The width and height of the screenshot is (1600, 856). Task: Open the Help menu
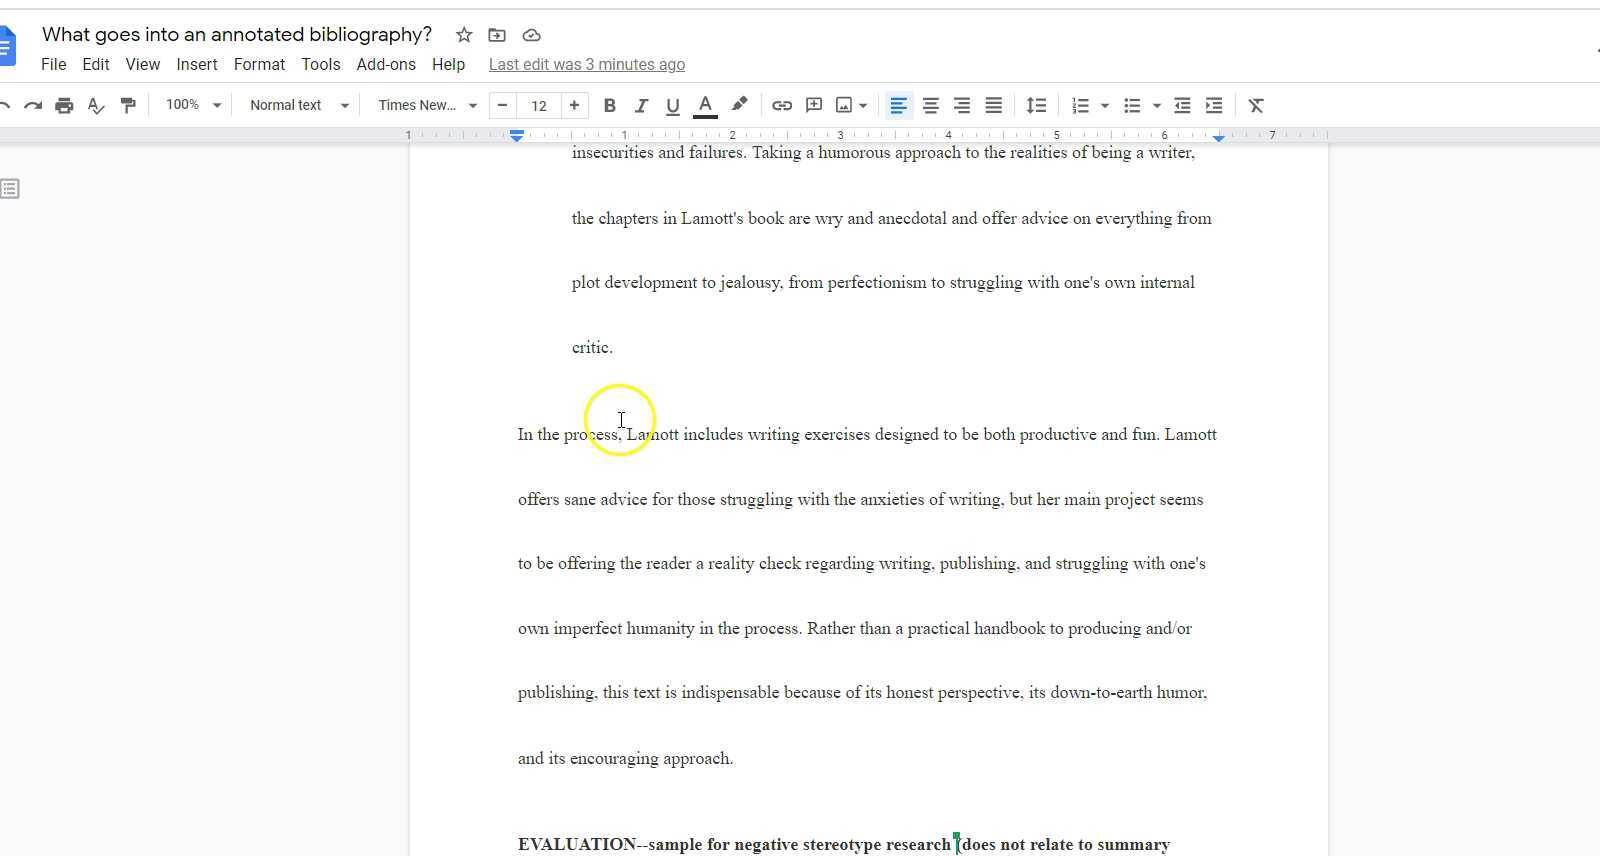(448, 64)
